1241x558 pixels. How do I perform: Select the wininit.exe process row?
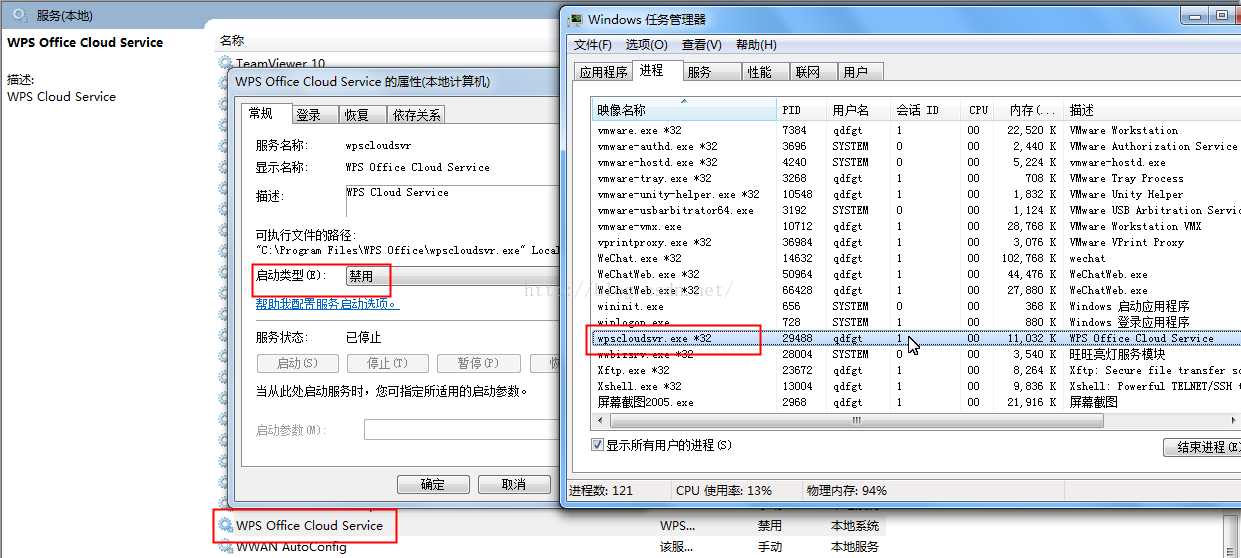916,306
